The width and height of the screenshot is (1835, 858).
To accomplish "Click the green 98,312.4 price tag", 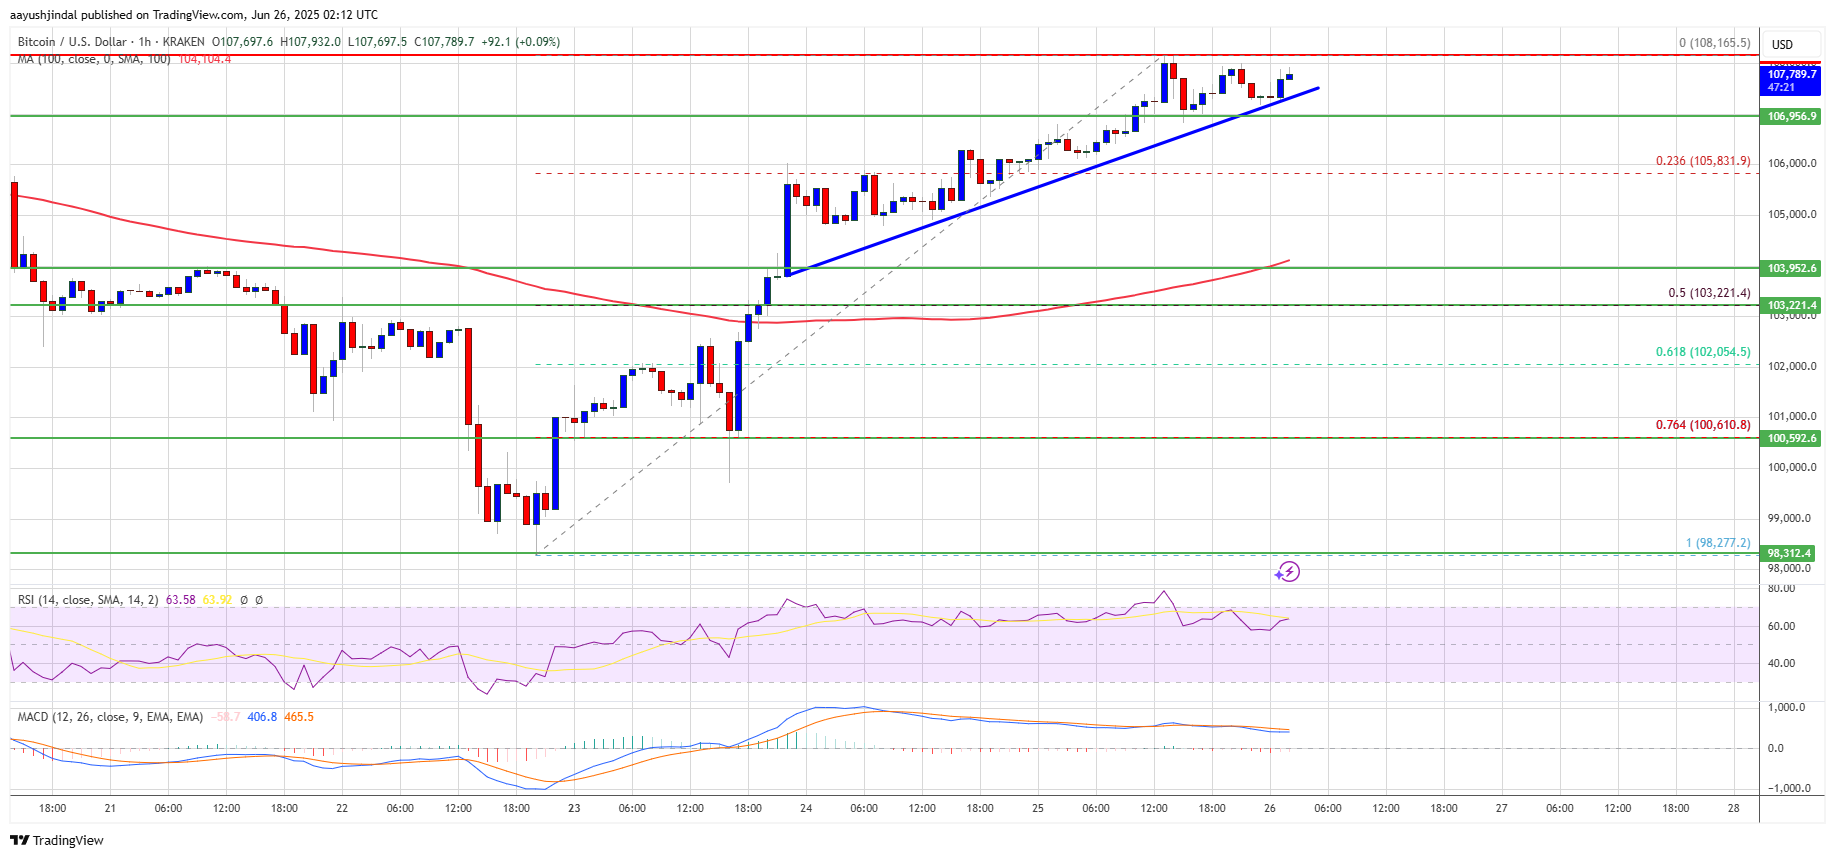I will (x=1791, y=553).
